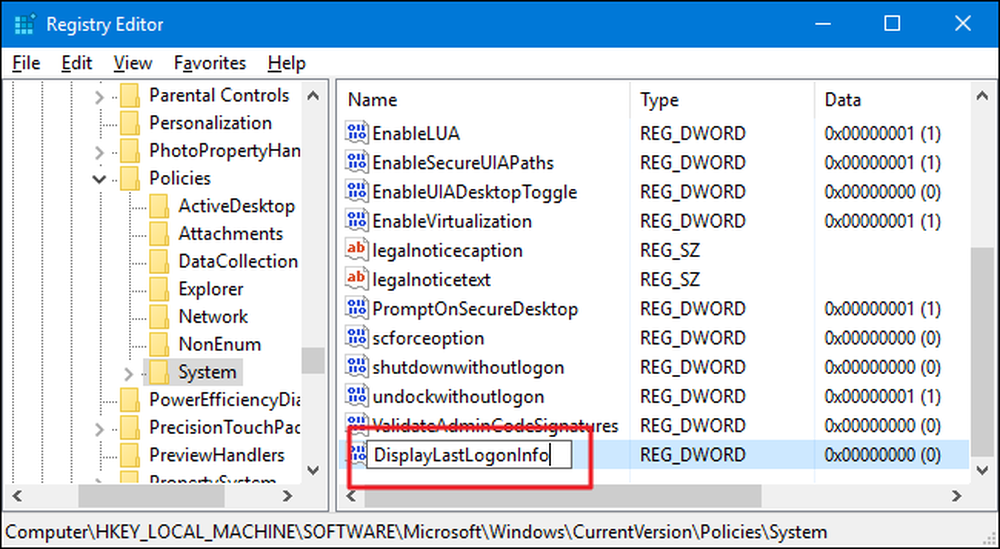Collapse the Policies key
The width and height of the screenshot is (1000, 549).
(99, 179)
